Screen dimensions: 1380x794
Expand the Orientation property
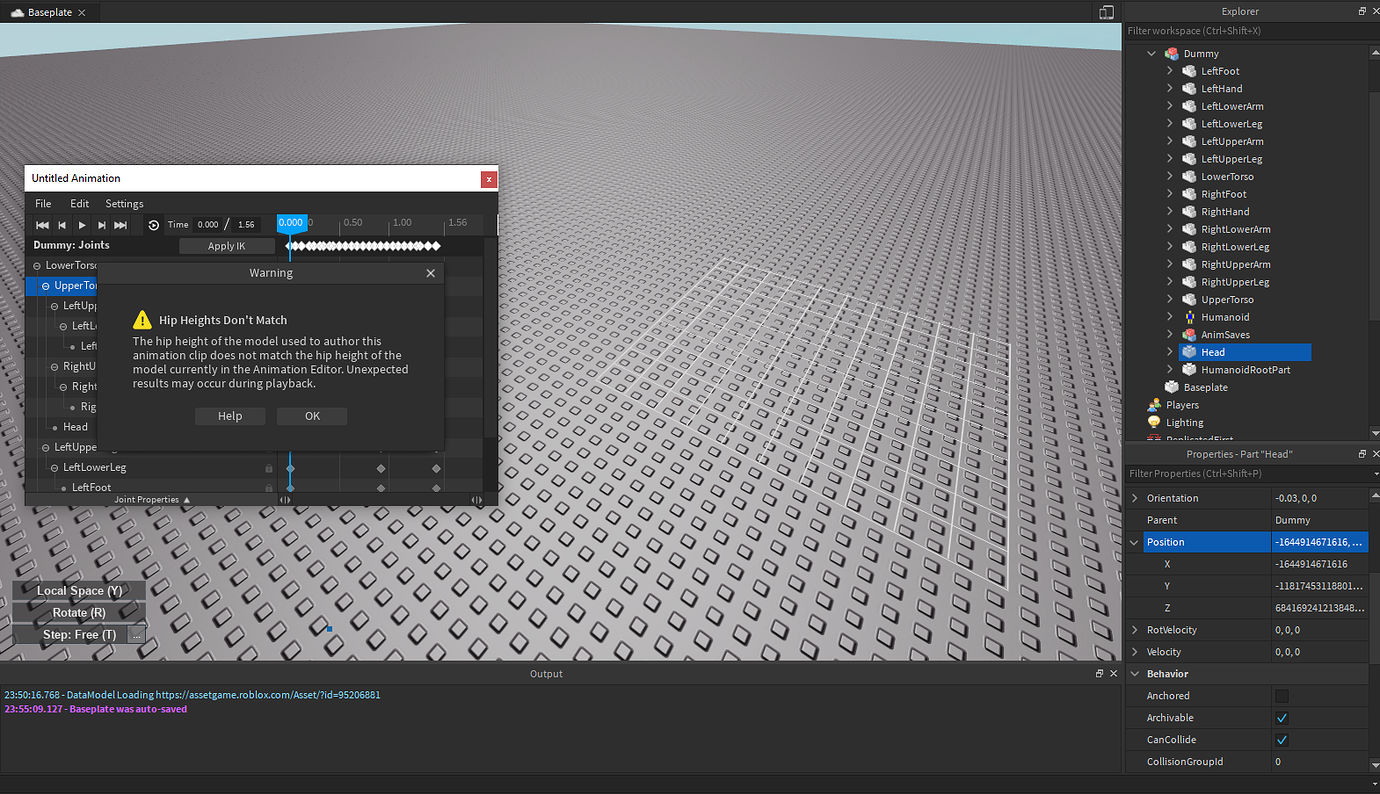click(x=1134, y=498)
